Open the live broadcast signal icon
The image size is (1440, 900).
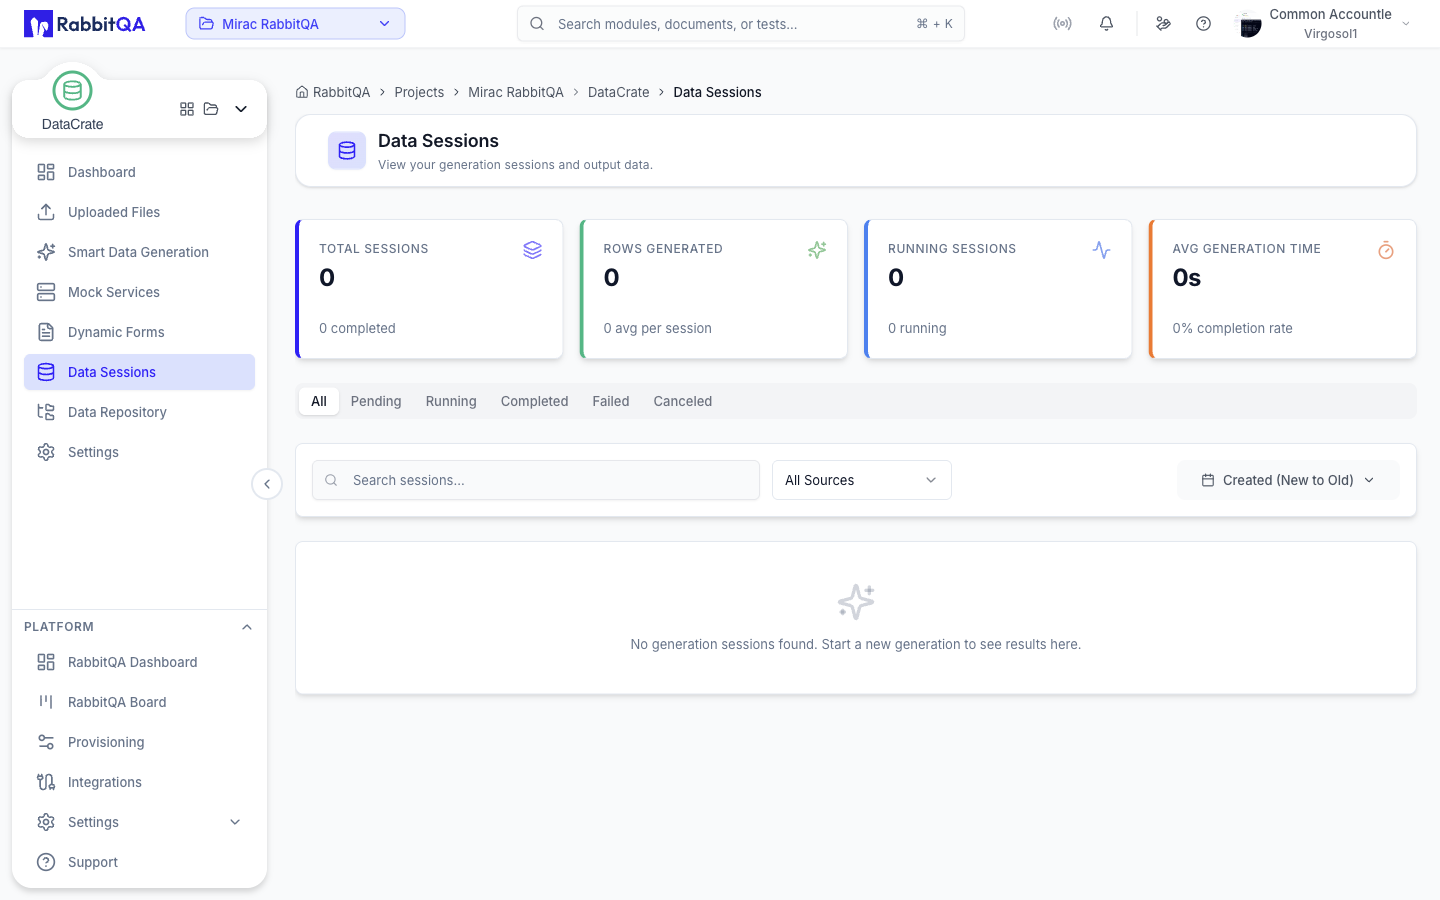click(1062, 24)
